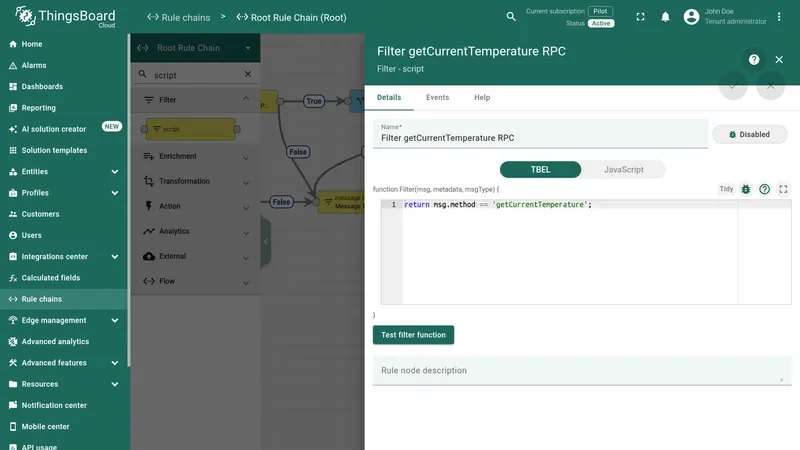Select JavaScript script language
The height and width of the screenshot is (450, 800).
623,170
